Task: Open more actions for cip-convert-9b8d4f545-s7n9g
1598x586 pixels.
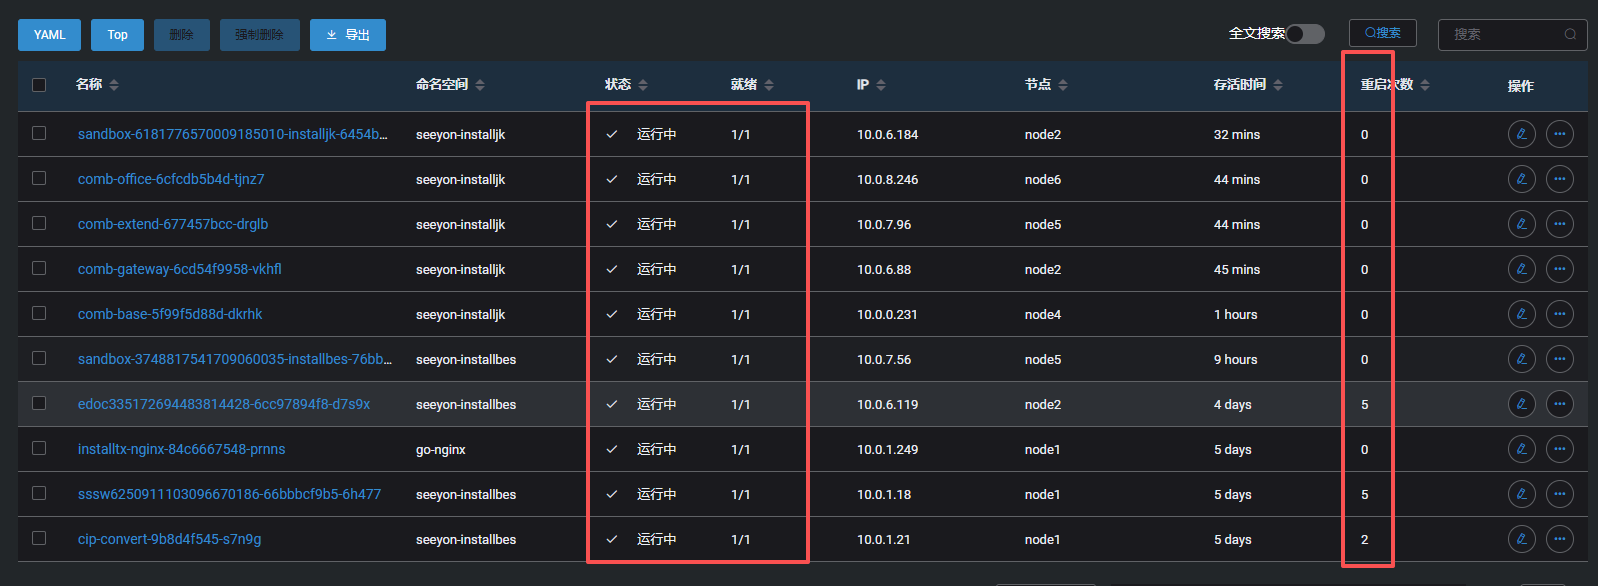Action: click(x=1559, y=539)
